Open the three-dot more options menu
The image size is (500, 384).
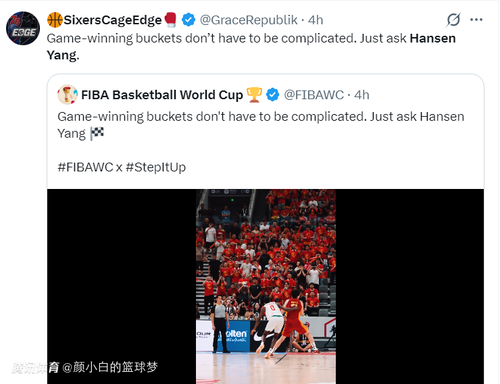point(476,20)
